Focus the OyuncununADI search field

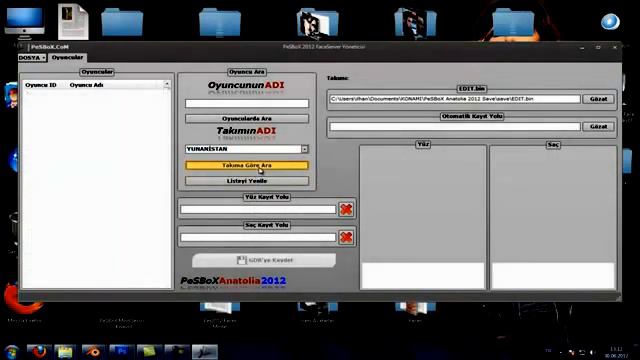tap(247, 104)
